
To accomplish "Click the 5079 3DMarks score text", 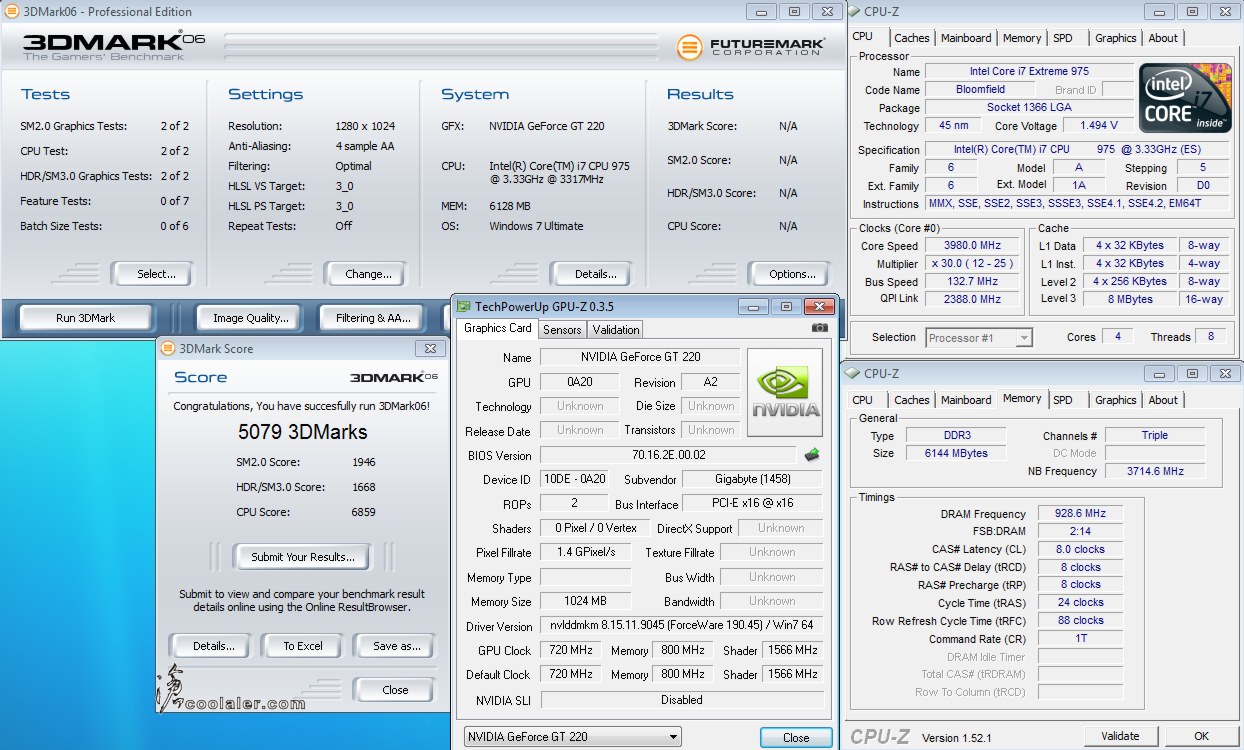I will pyautogui.click(x=303, y=433).
